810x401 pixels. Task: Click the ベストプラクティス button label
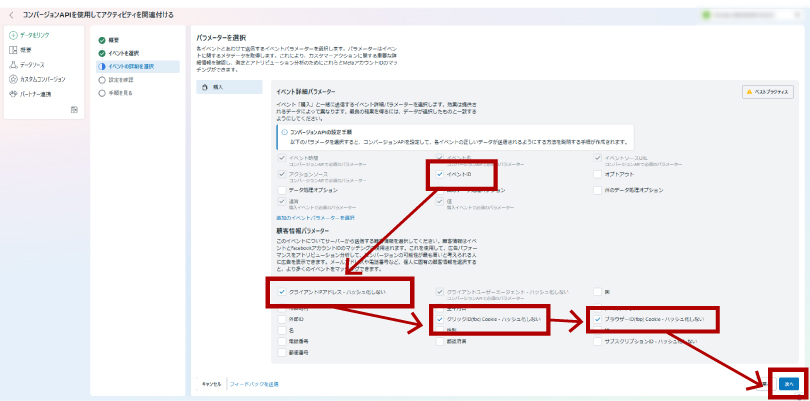[771, 92]
